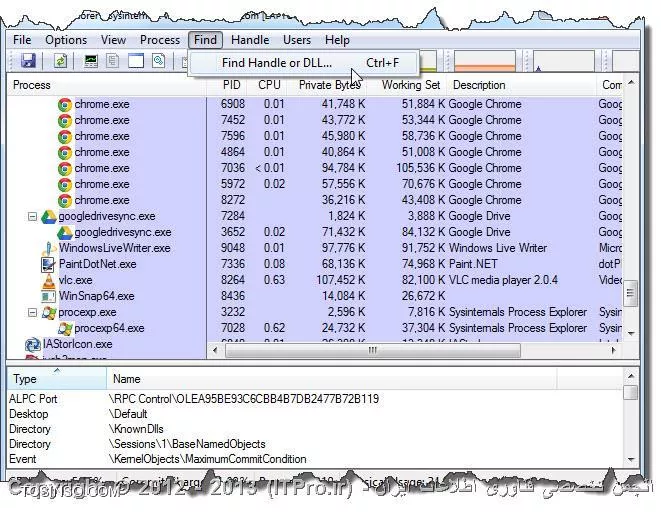This screenshot has height=513, width=661.
Task: Select the IAStorIcon.exe process row
Action: click(107, 344)
